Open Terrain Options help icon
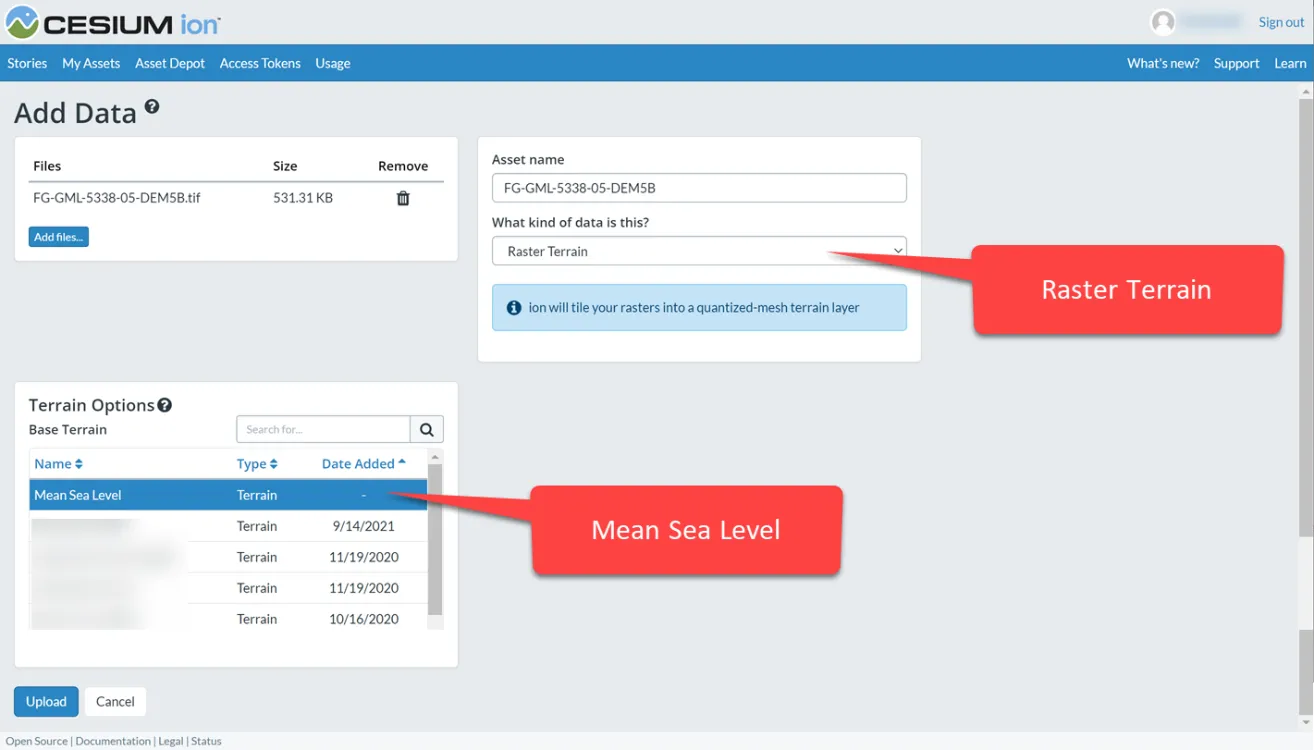1314x750 pixels. click(165, 405)
